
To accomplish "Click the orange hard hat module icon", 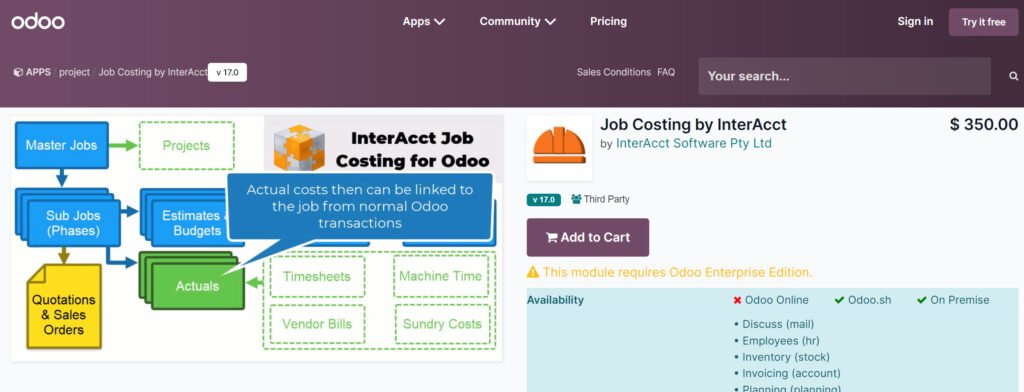I will tap(559, 148).
